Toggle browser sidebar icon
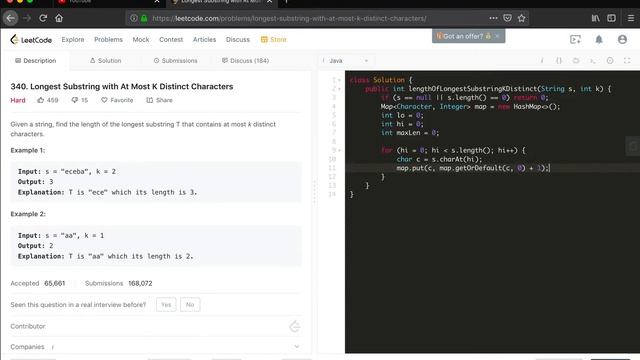 (611, 18)
